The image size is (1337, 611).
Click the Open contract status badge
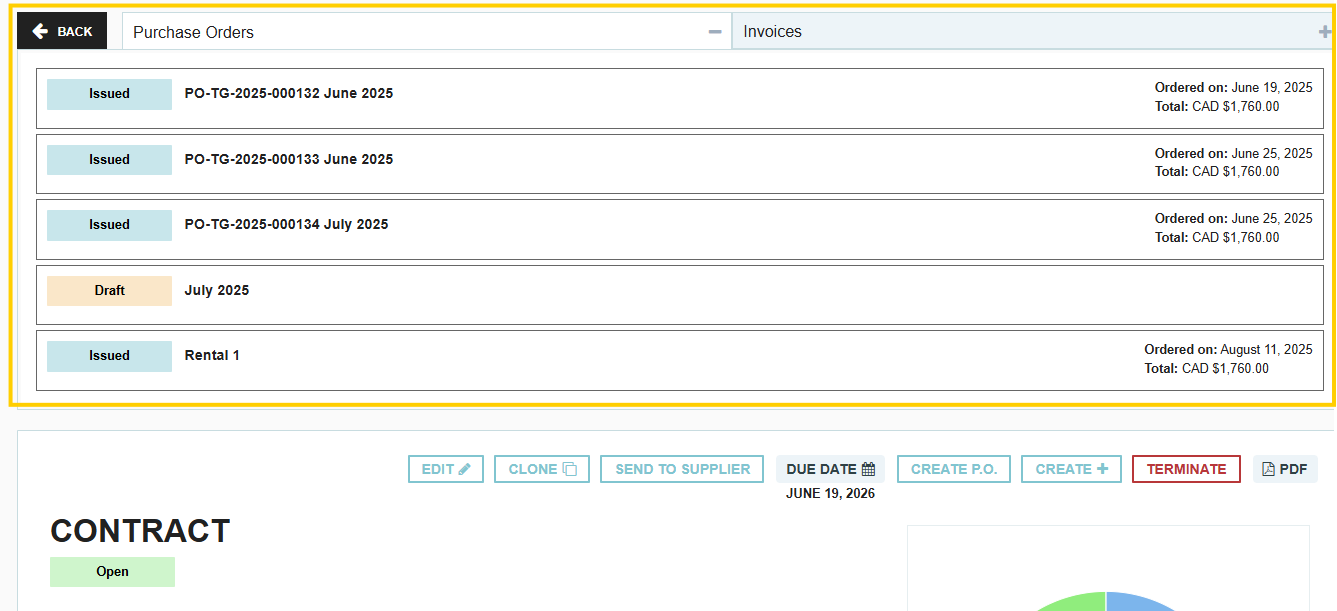tap(112, 572)
